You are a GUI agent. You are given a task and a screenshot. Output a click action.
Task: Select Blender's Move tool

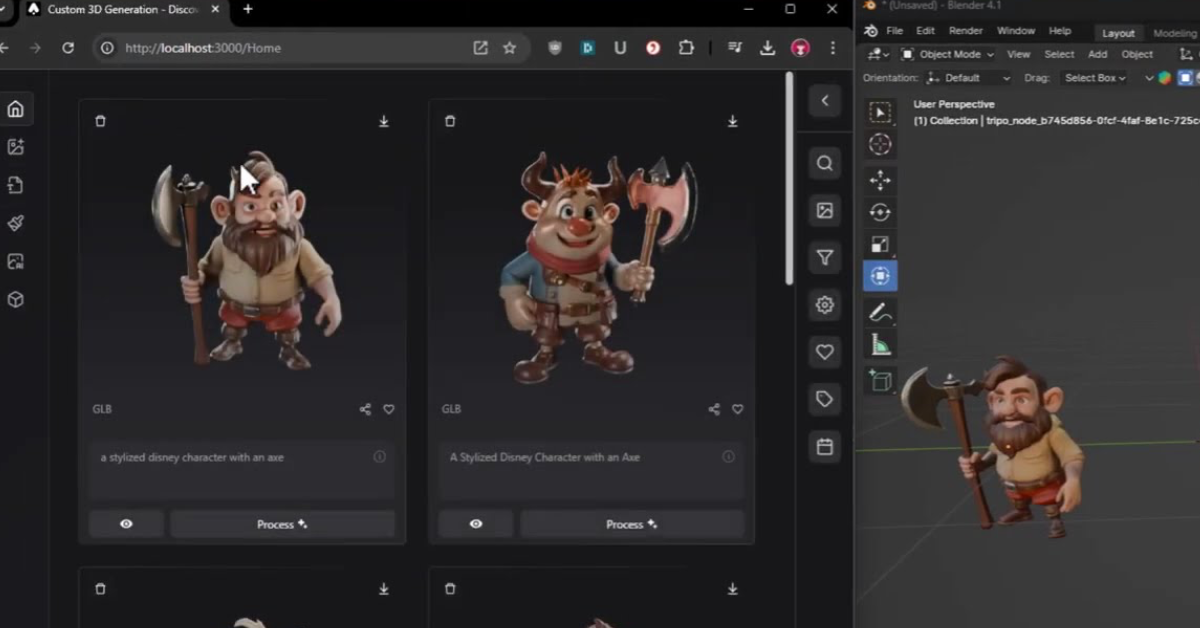point(879,179)
